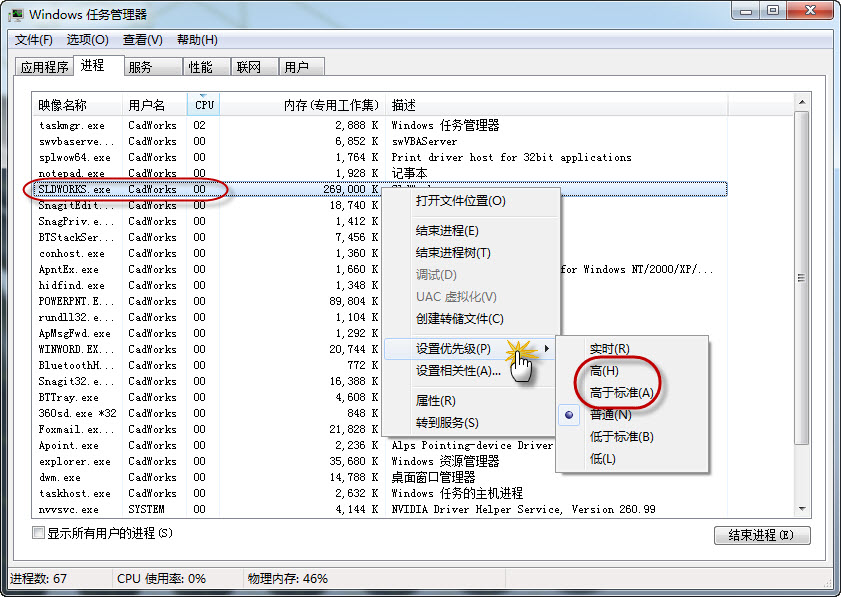Click the scrollbar up arrow

coord(802,102)
